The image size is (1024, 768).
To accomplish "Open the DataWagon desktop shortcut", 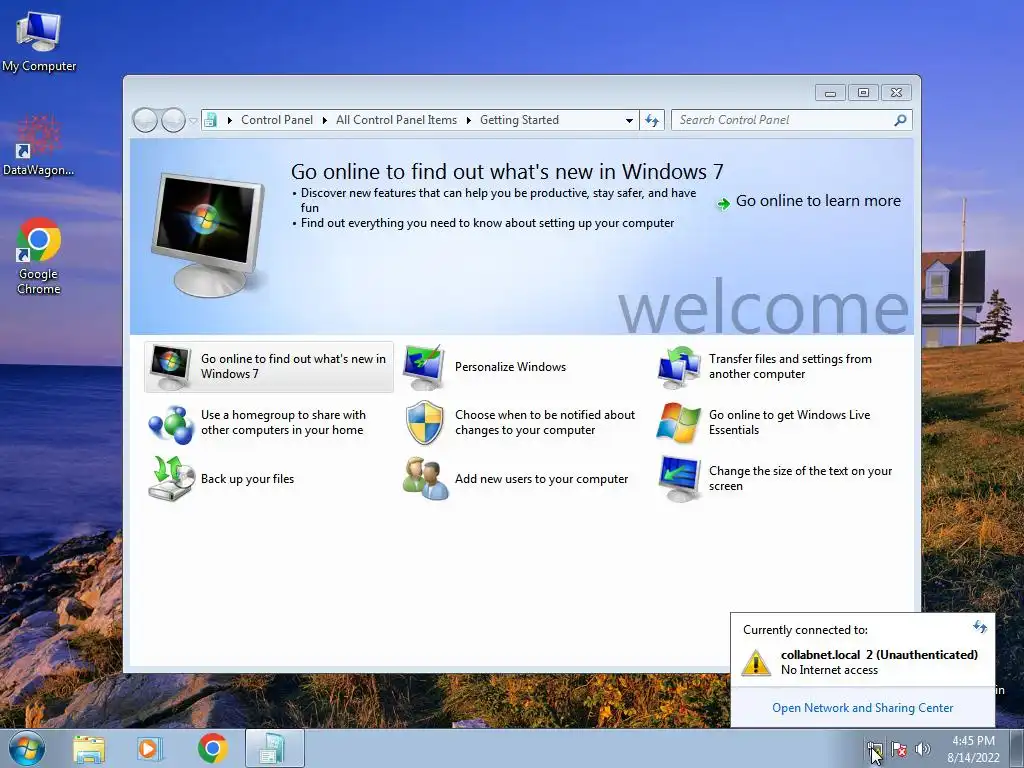I will (x=39, y=146).
